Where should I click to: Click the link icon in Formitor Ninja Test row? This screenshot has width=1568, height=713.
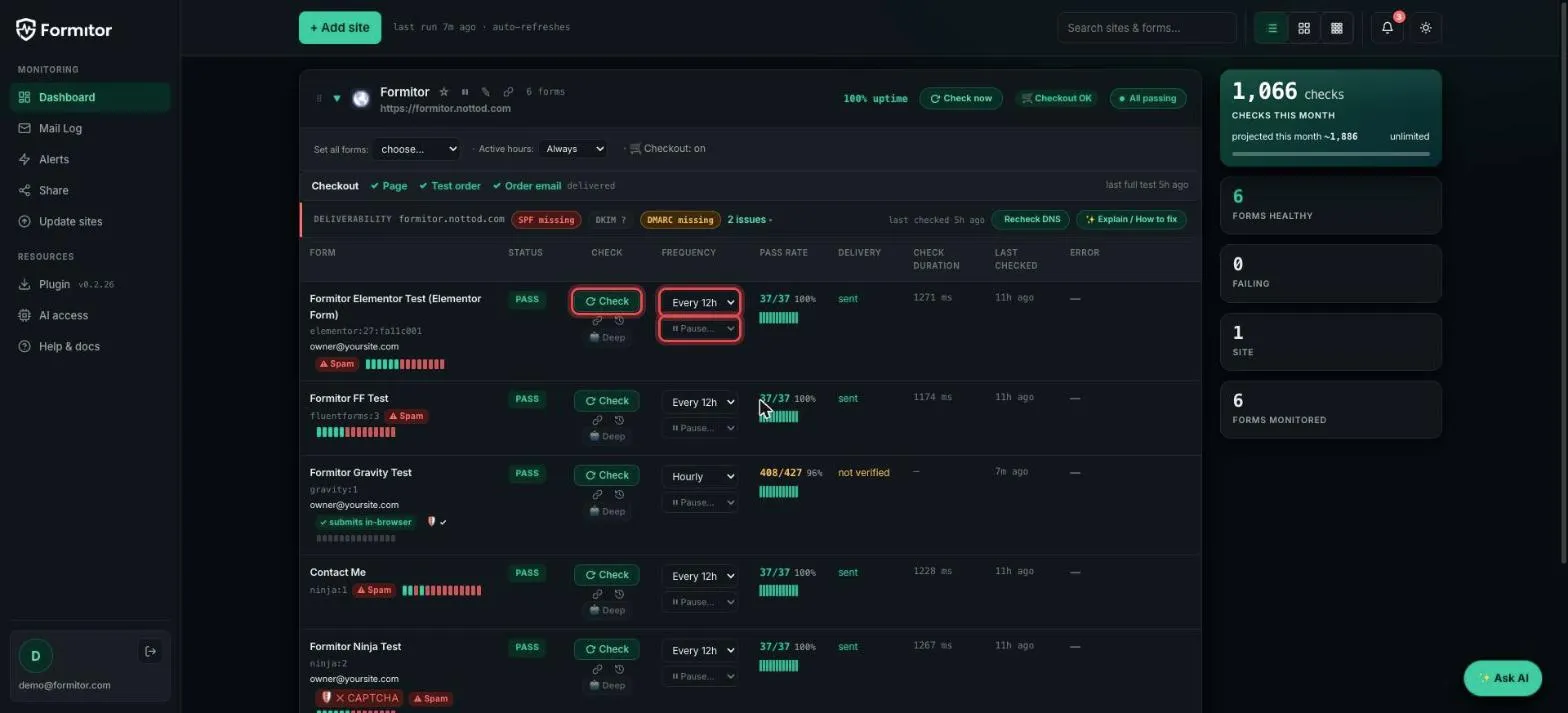click(597, 669)
